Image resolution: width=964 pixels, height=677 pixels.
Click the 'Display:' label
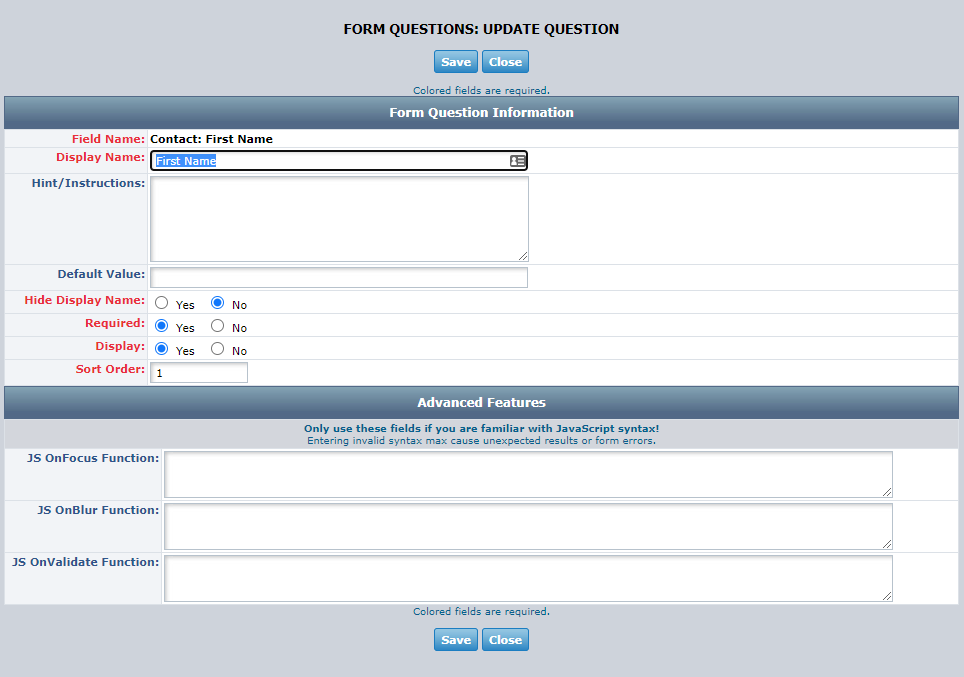click(120, 346)
